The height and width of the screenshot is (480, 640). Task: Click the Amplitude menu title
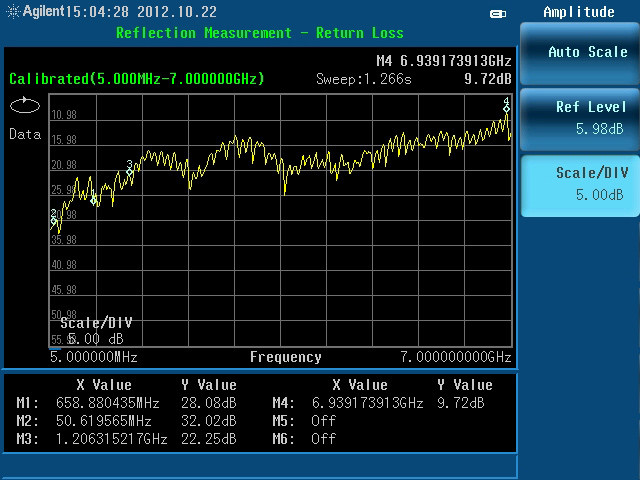click(x=579, y=12)
